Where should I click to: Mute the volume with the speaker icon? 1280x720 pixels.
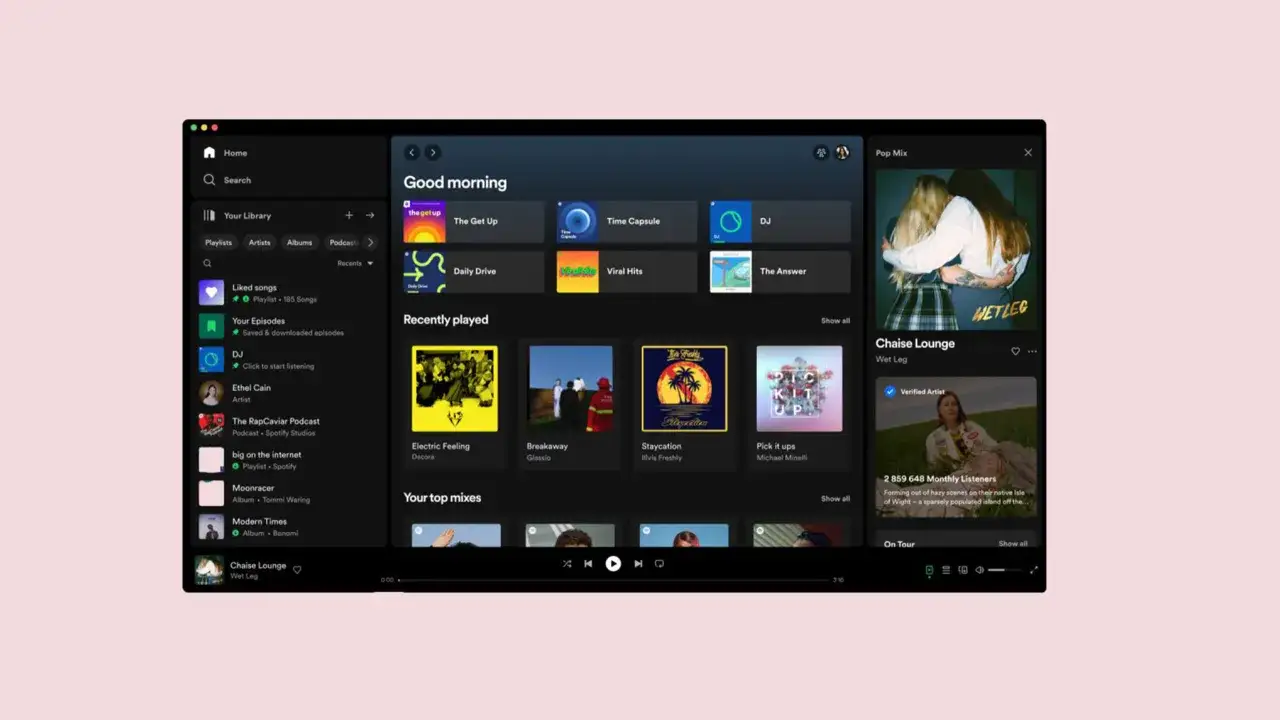pyautogui.click(x=980, y=570)
